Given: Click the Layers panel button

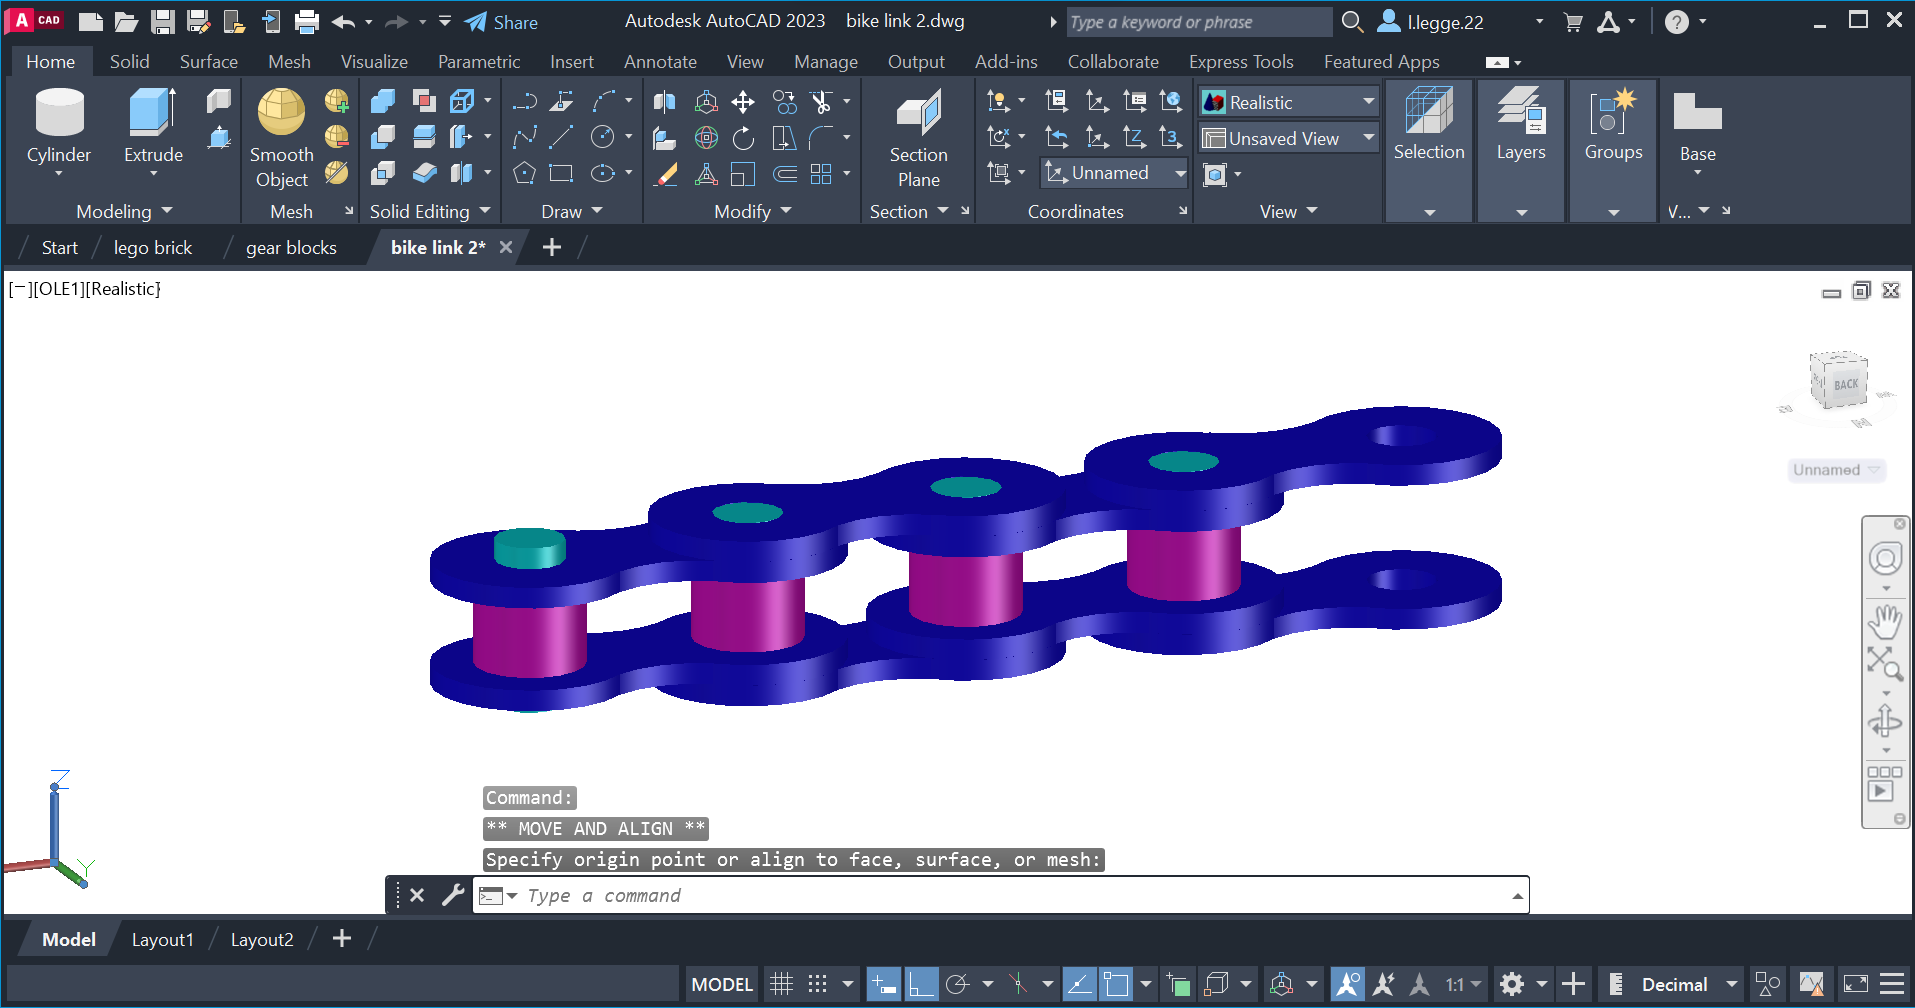Looking at the screenshot, I should [x=1520, y=150].
